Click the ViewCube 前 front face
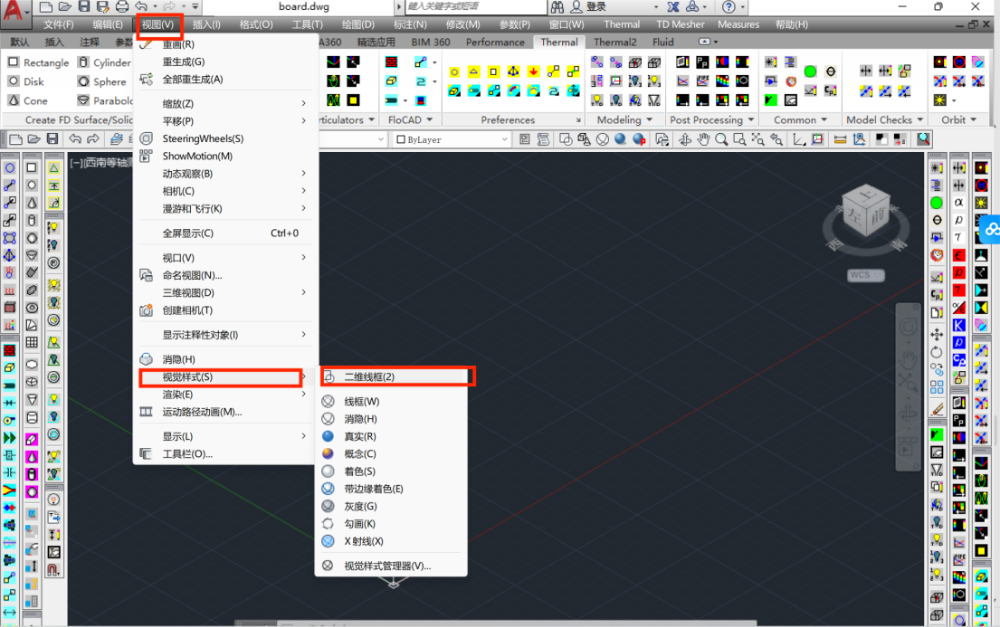Viewport: 1000px width, 627px height. click(879, 216)
